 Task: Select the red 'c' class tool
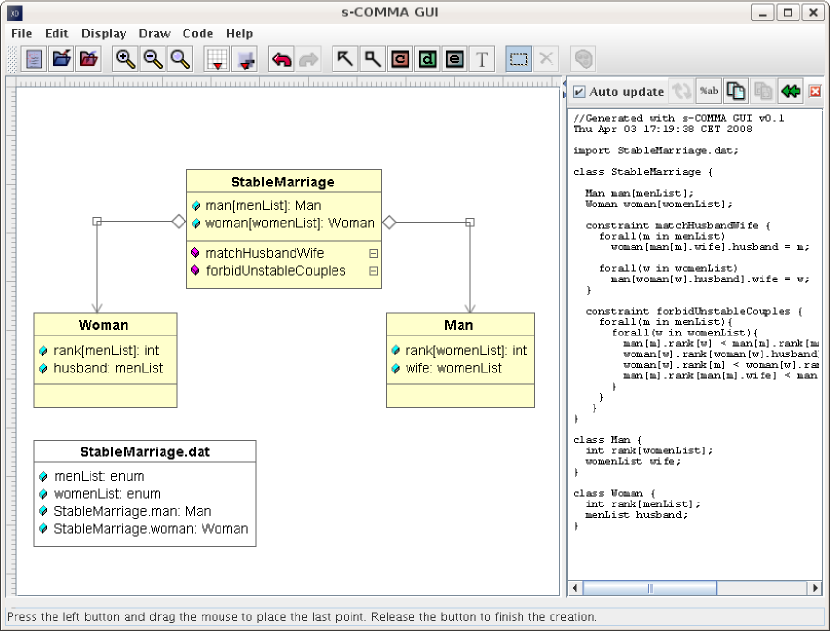[400, 59]
